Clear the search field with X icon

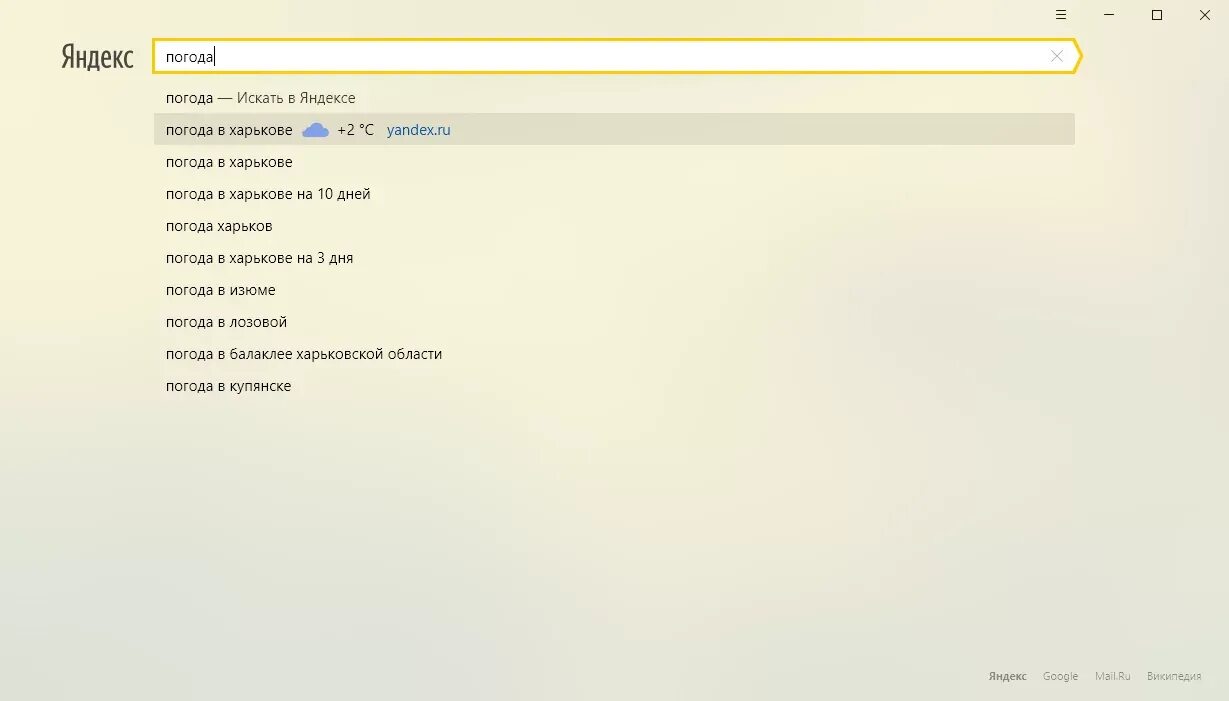pyautogui.click(x=1056, y=56)
